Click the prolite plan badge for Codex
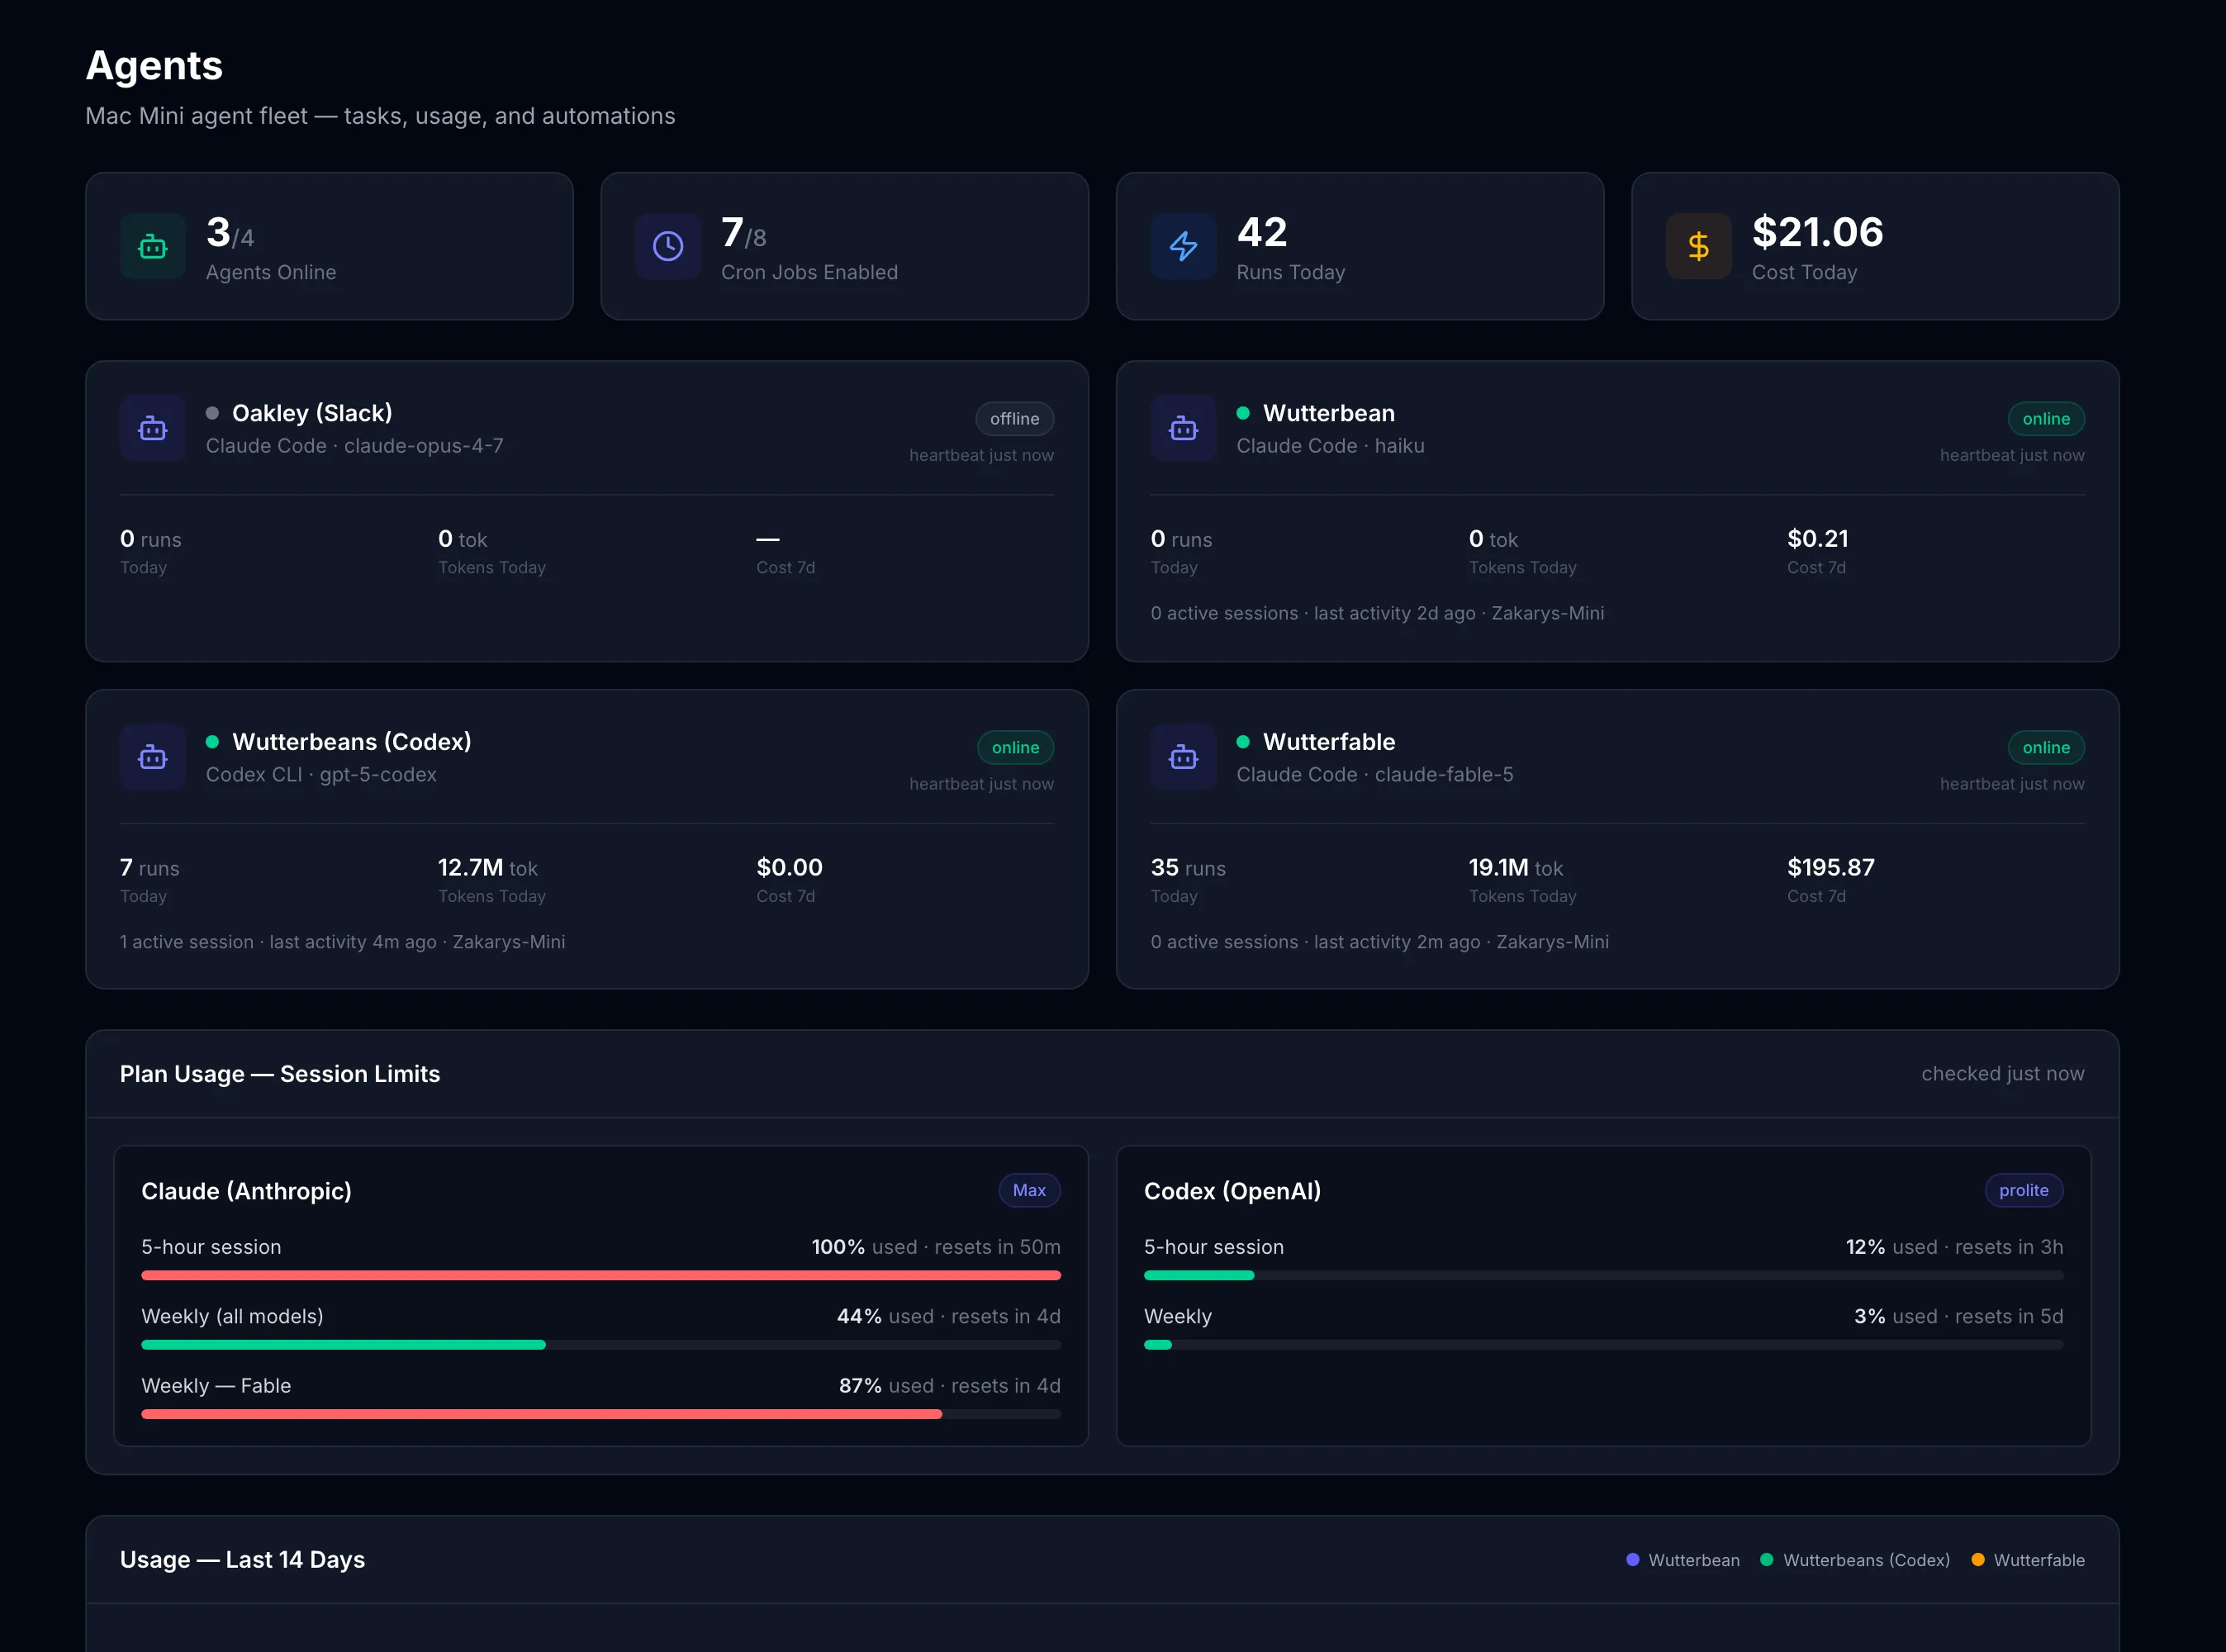Image resolution: width=2226 pixels, height=1652 pixels. tap(2023, 1190)
